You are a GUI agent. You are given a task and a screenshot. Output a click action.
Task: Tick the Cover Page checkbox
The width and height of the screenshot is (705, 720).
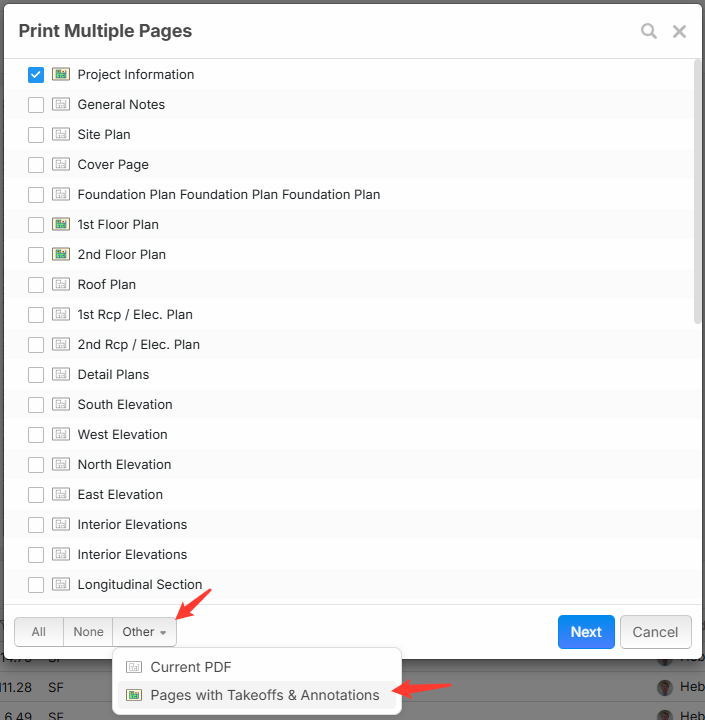[36, 164]
